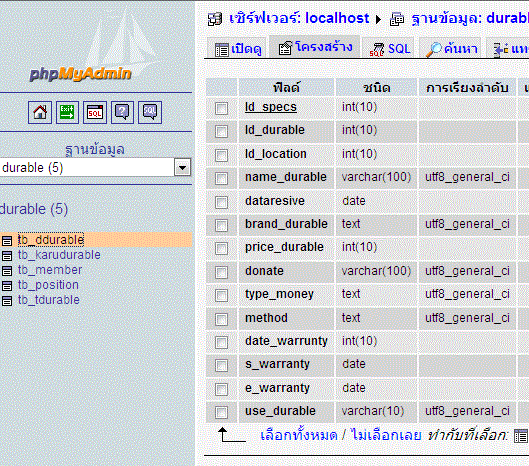
Task: Click the varchar(100) type of name_durable
Action: click(x=376, y=177)
